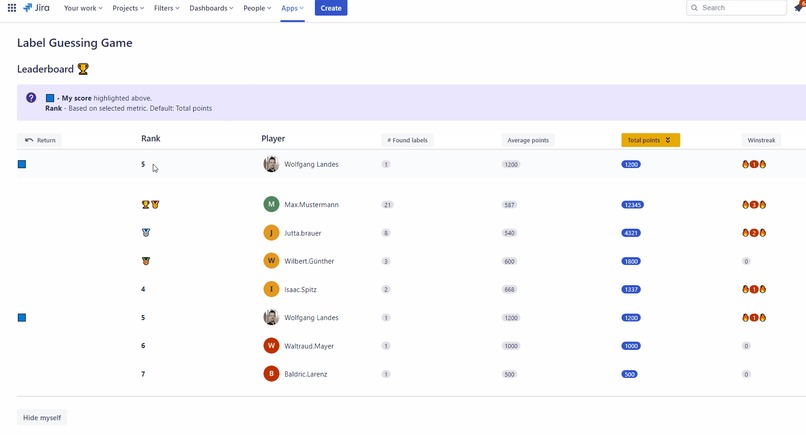Click blue My score square in info banner
806x439 pixels.
pyautogui.click(x=50, y=98)
